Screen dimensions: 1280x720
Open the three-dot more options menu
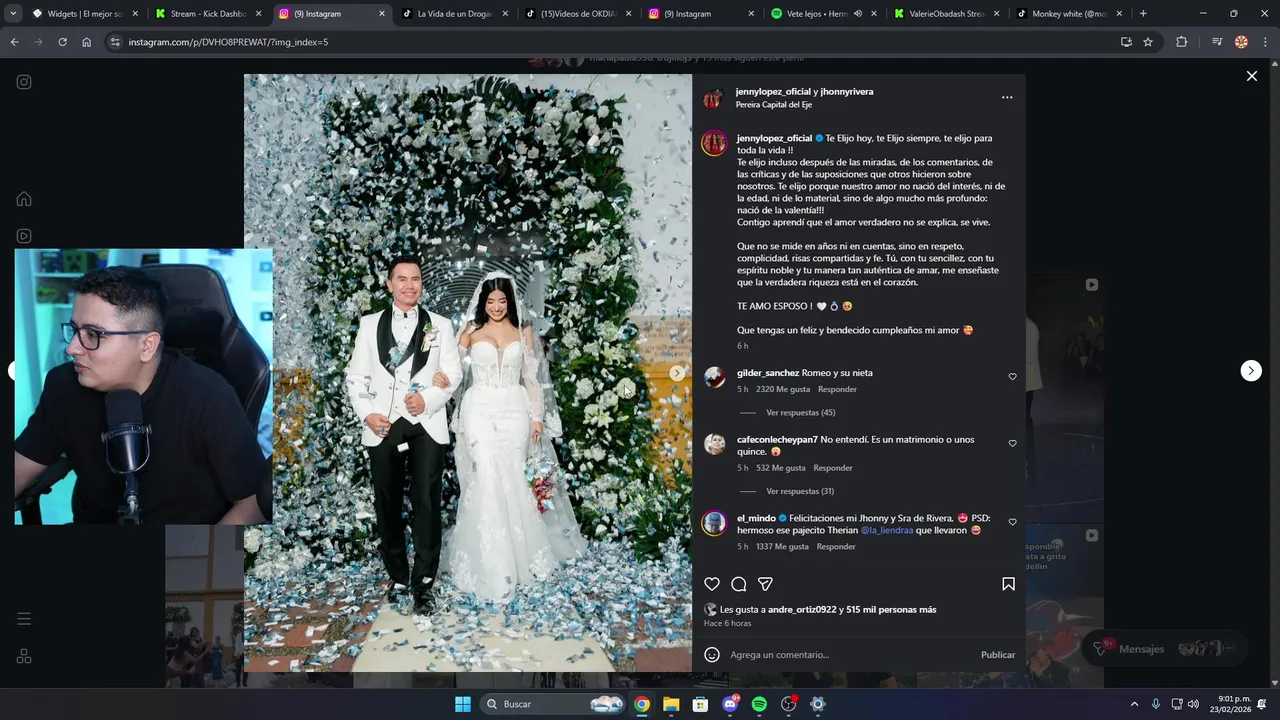(1007, 97)
